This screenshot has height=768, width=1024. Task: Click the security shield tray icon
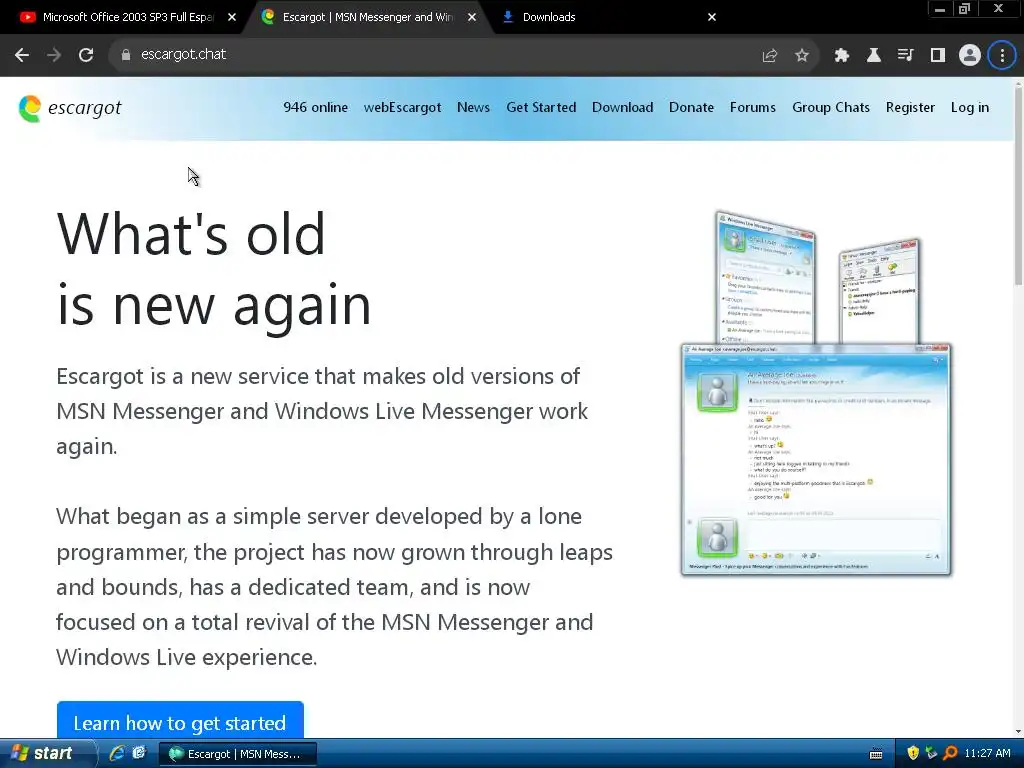point(913,754)
